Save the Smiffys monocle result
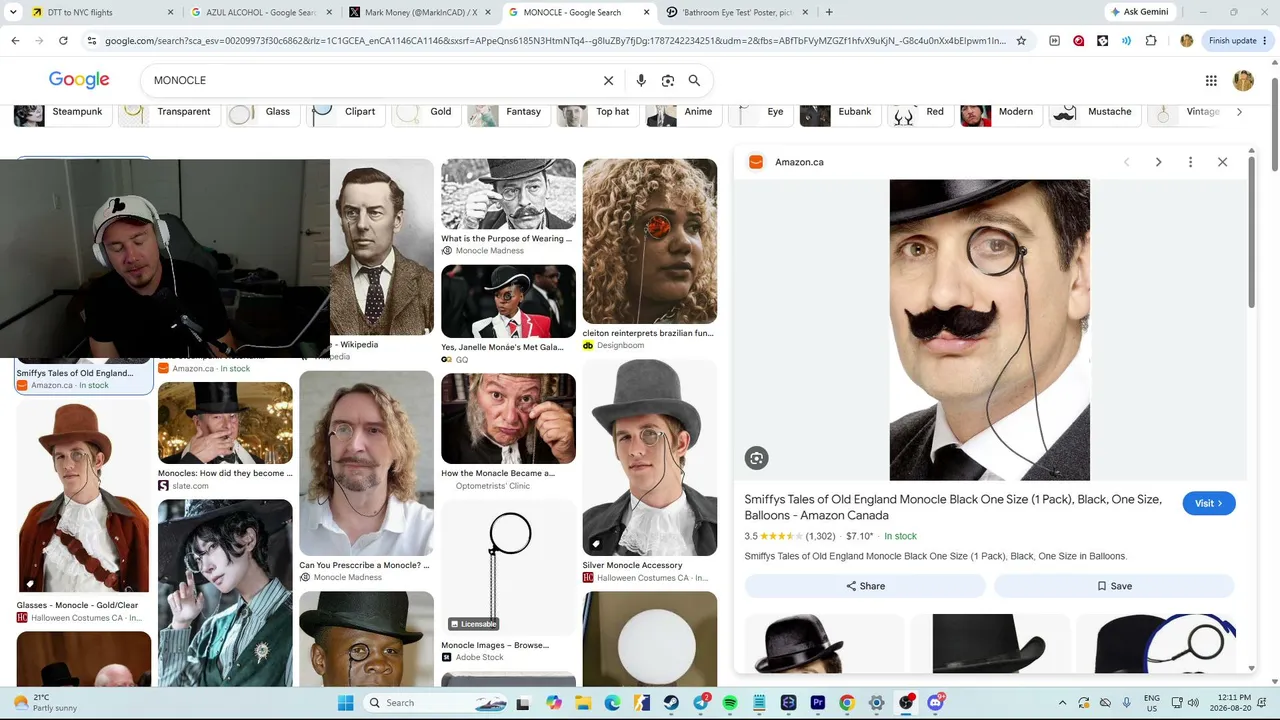The width and height of the screenshot is (1280, 720). pyautogui.click(x=1114, y=586)
